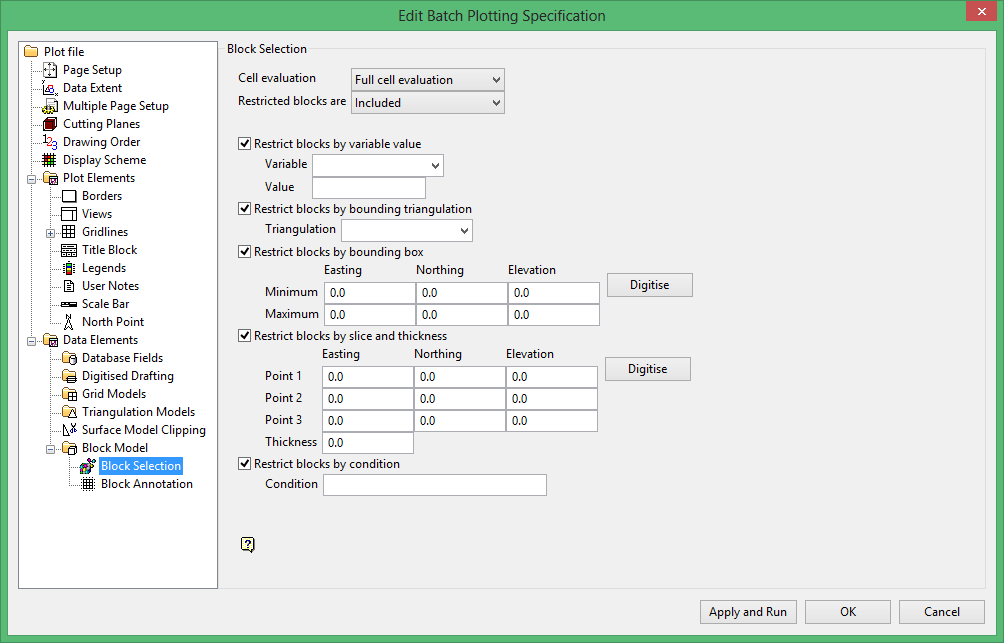Image resolution: width=1004 pixels, height=643 pixels.
Task: Toggle Restrict blocks by bounding box
Action: pos(245,252)
